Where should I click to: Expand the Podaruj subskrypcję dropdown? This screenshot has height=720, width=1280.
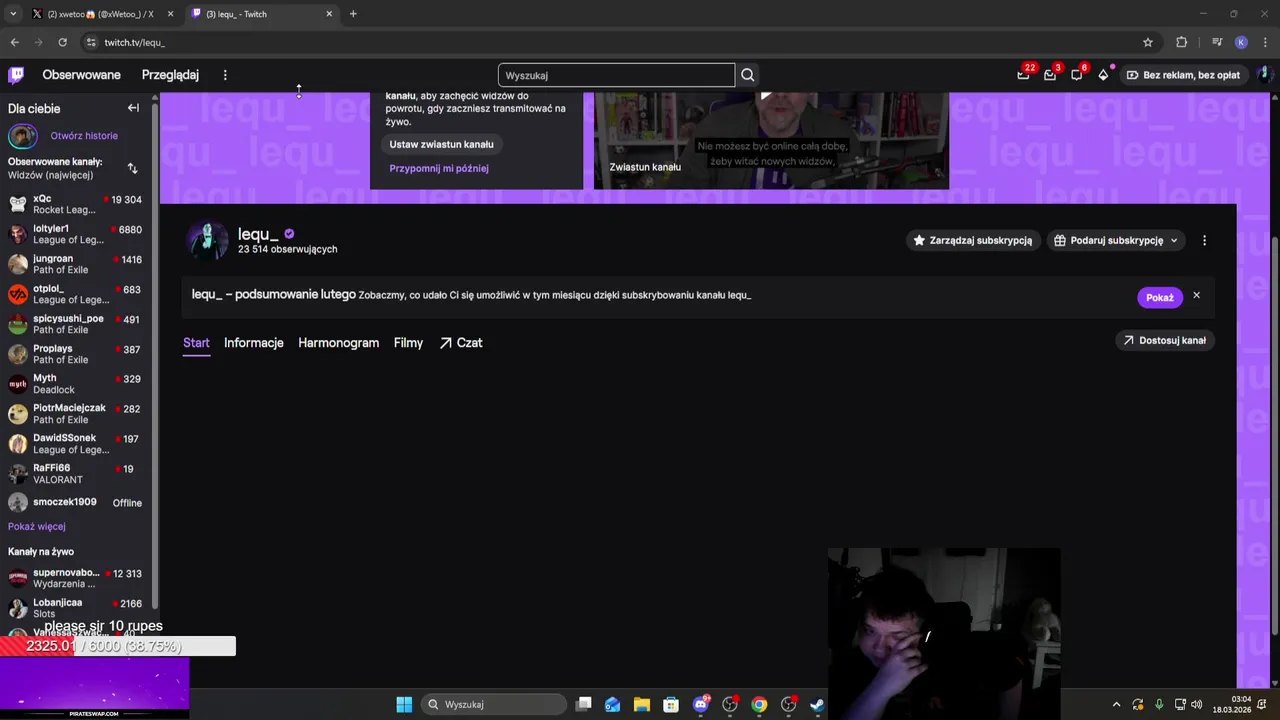pyautogui.click(x=1174, y=240)
